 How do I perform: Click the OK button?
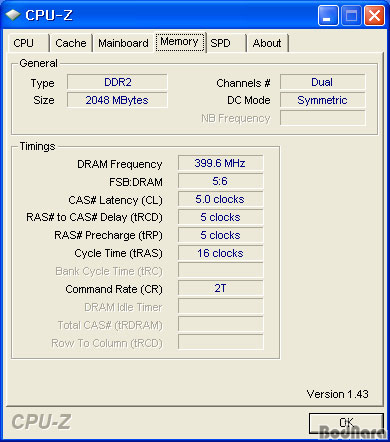(x=346, y=423)
